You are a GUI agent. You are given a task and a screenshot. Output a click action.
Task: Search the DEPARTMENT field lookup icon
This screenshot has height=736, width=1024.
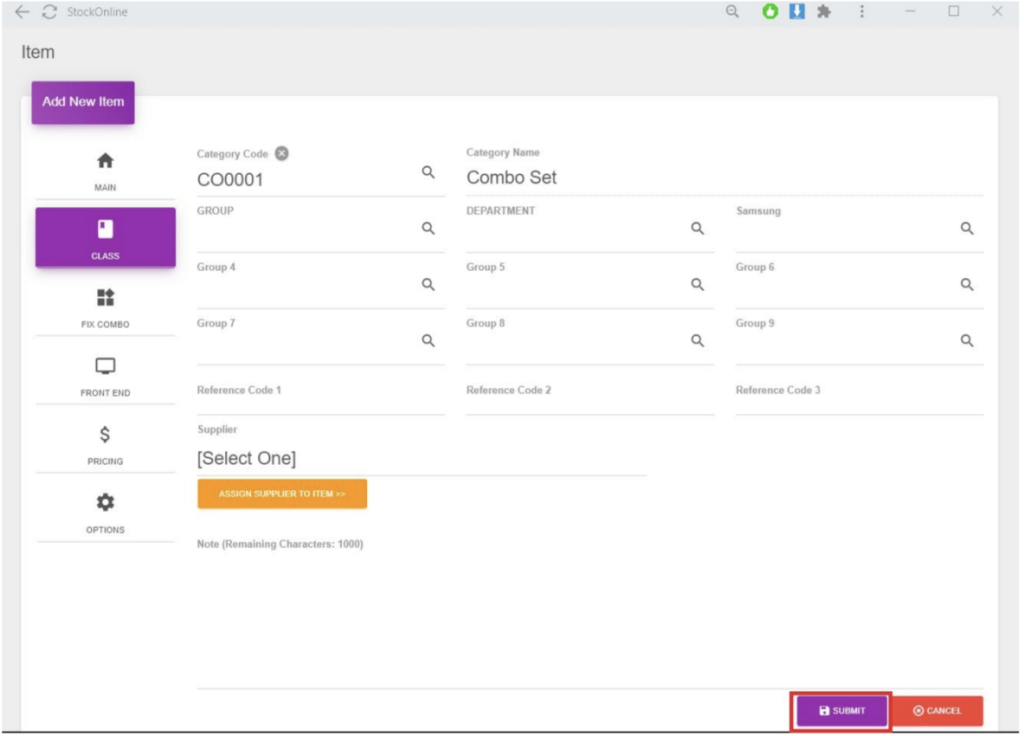coord(698,228)
